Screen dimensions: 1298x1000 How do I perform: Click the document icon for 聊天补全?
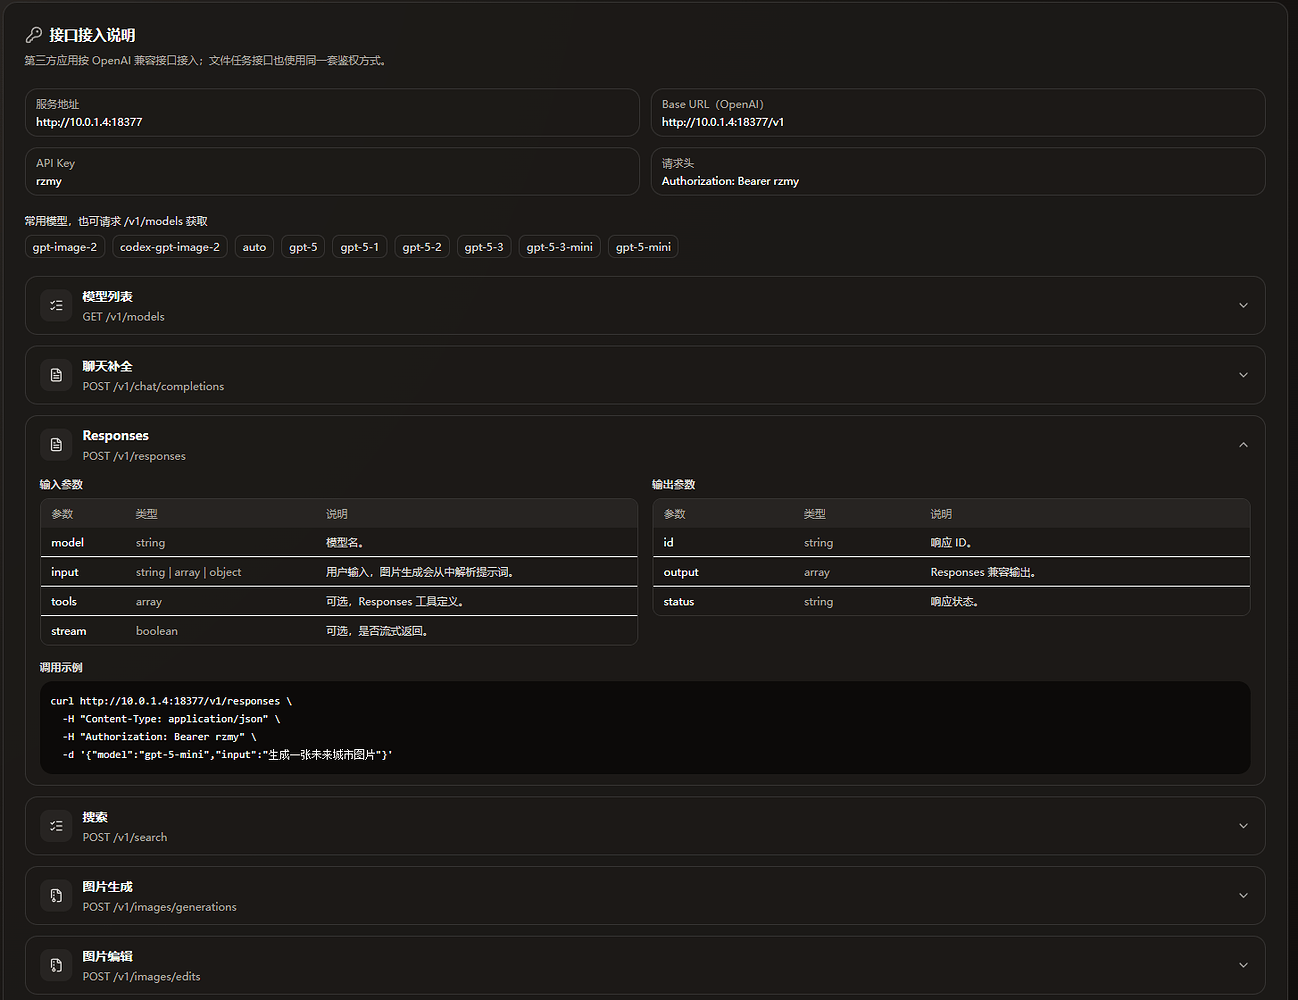coord(56,375)
